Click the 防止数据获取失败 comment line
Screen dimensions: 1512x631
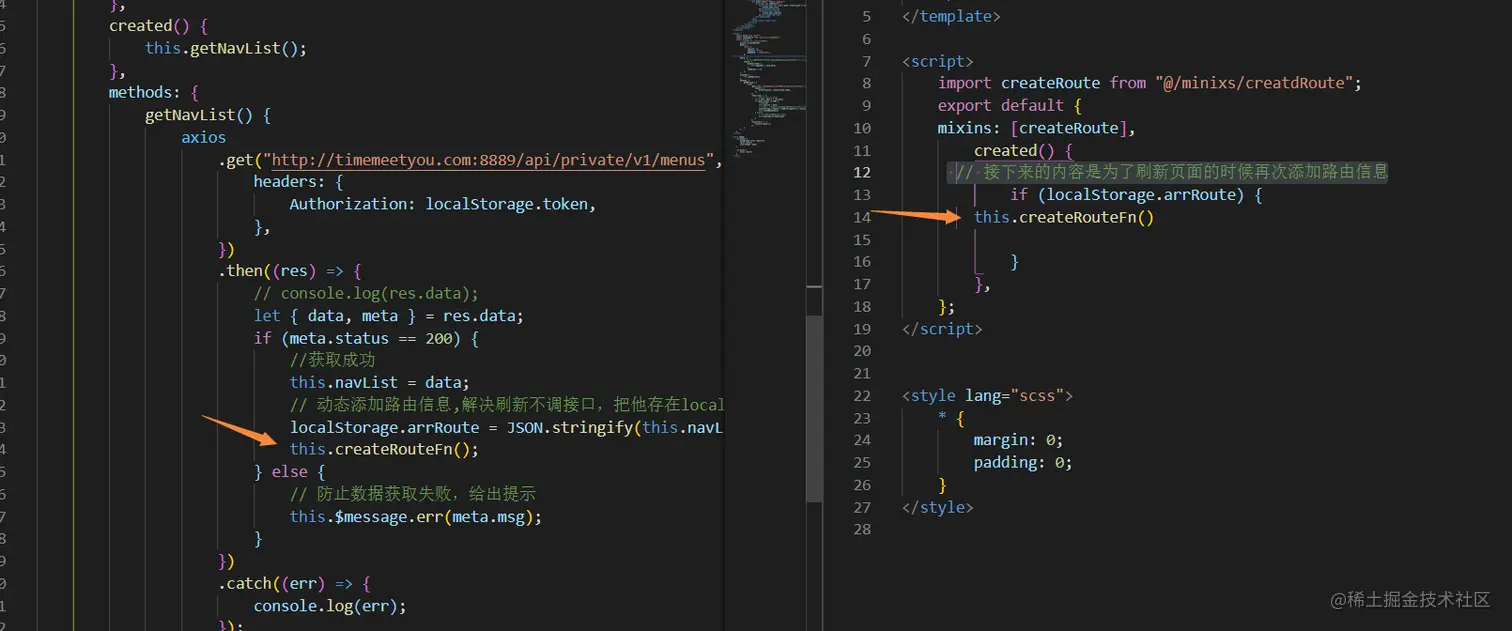[414, 494]
